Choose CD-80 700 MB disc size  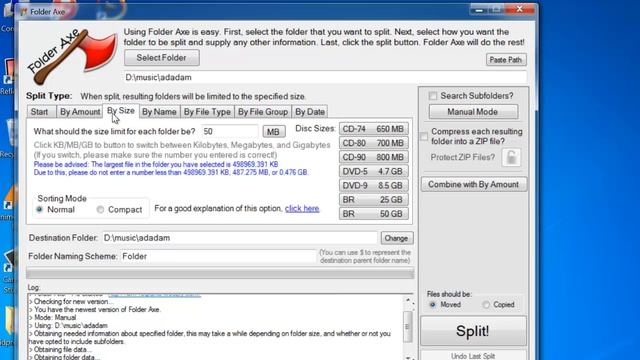click(373, 143)
